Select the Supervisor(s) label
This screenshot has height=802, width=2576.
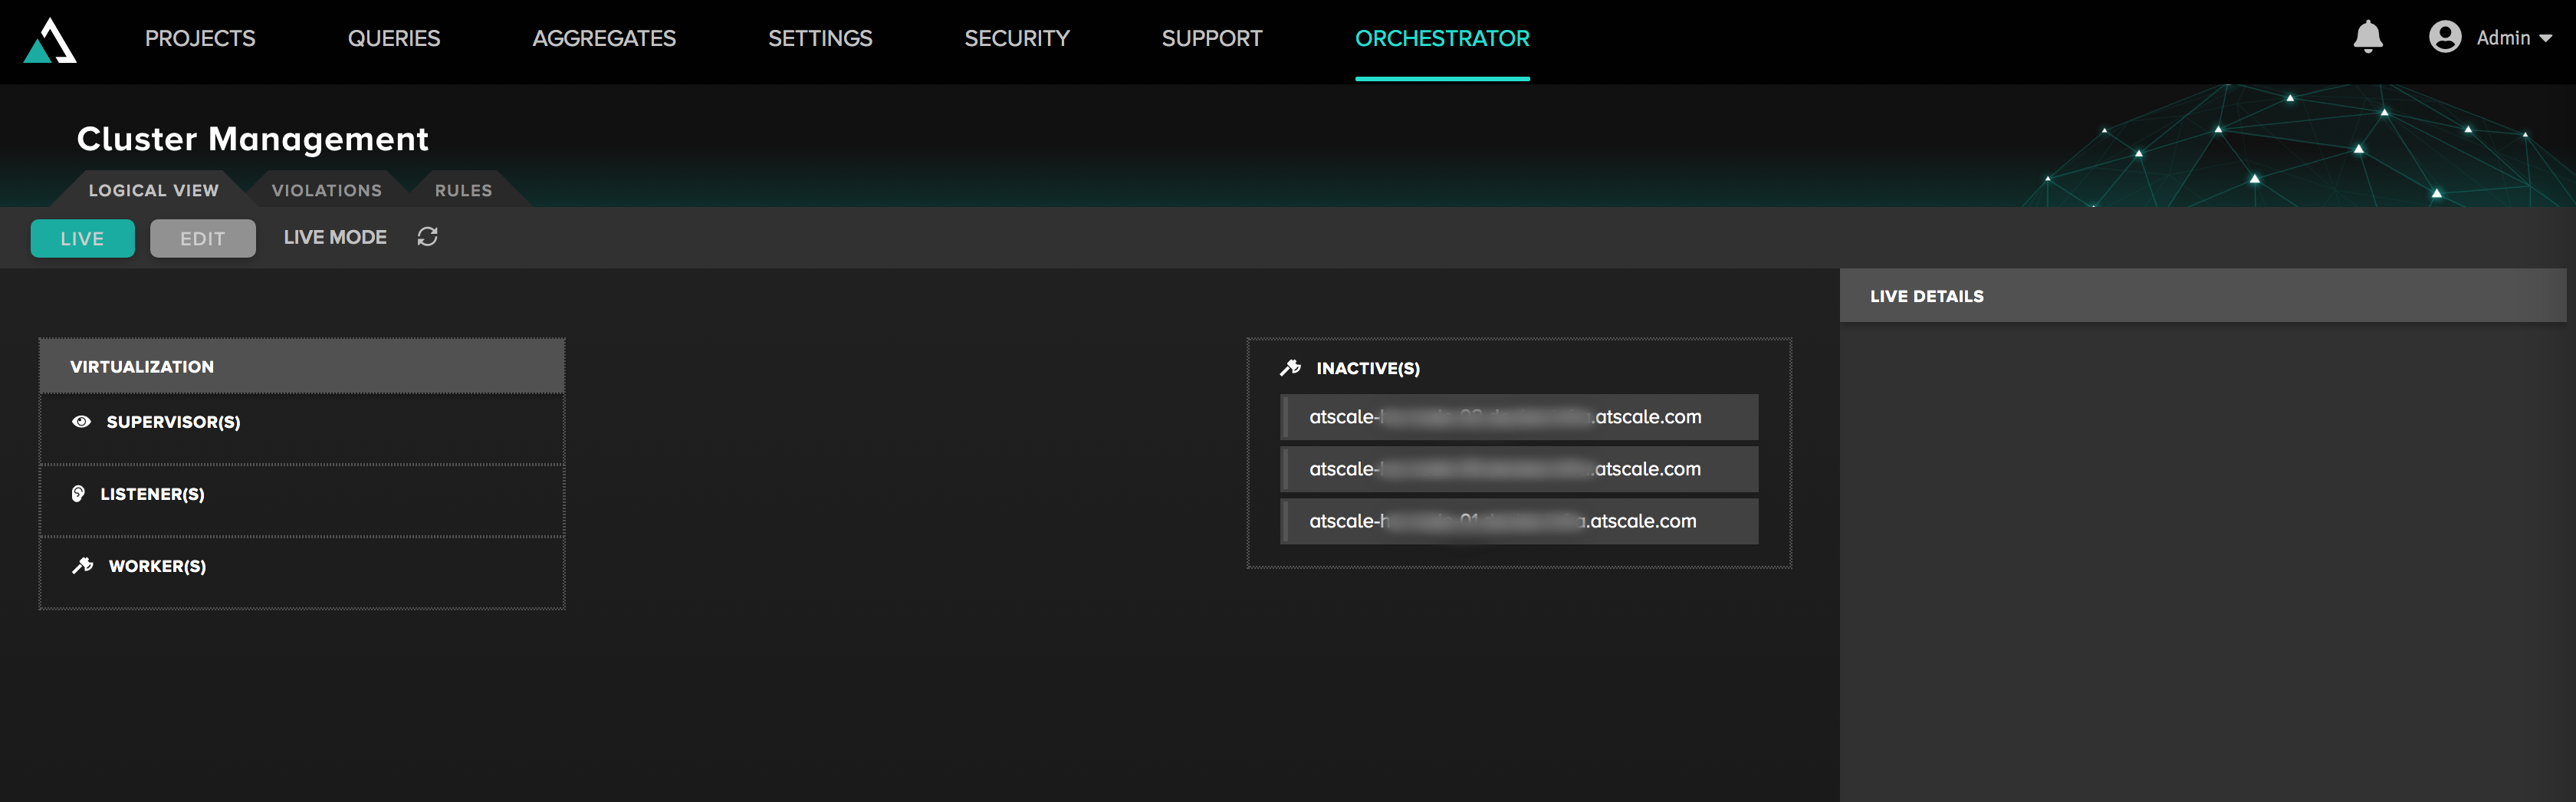tap(174, 422)
